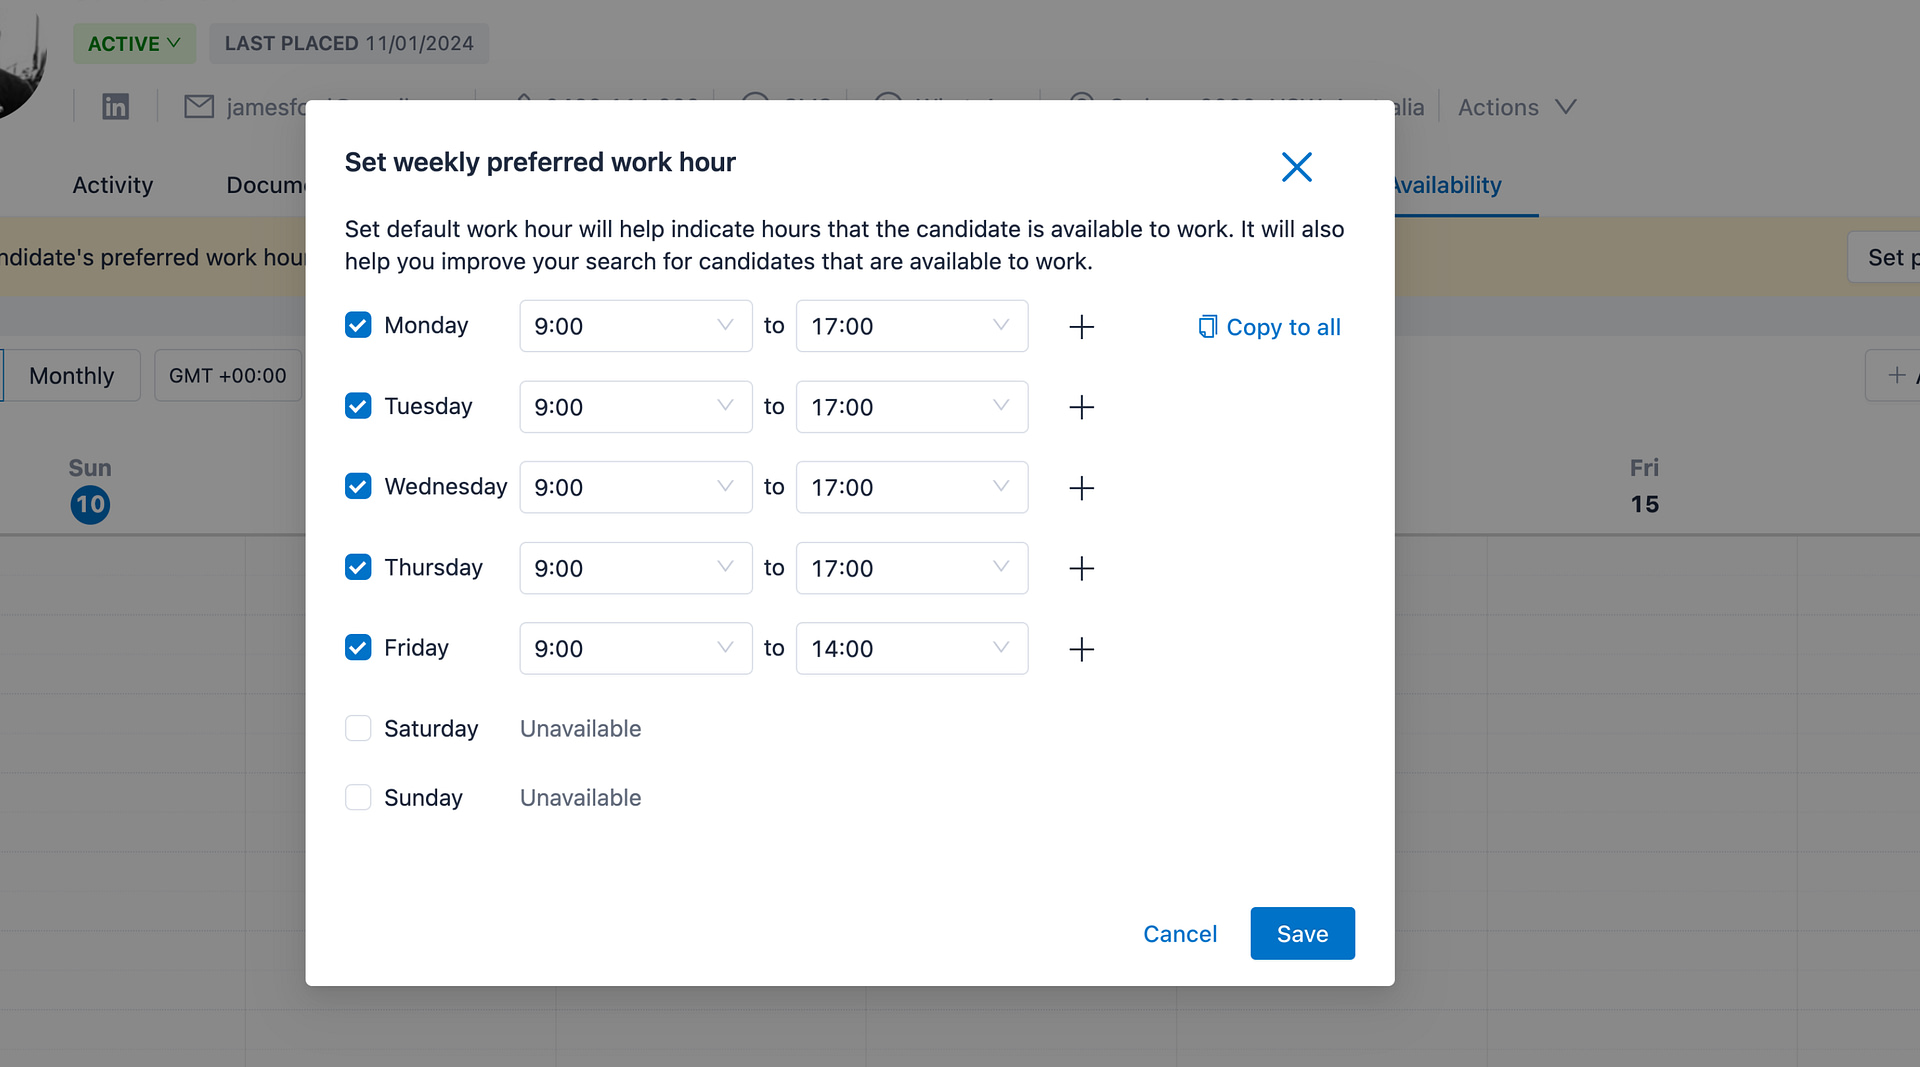Uncheck the Monday availability checkbox

(x=357, y=324)
